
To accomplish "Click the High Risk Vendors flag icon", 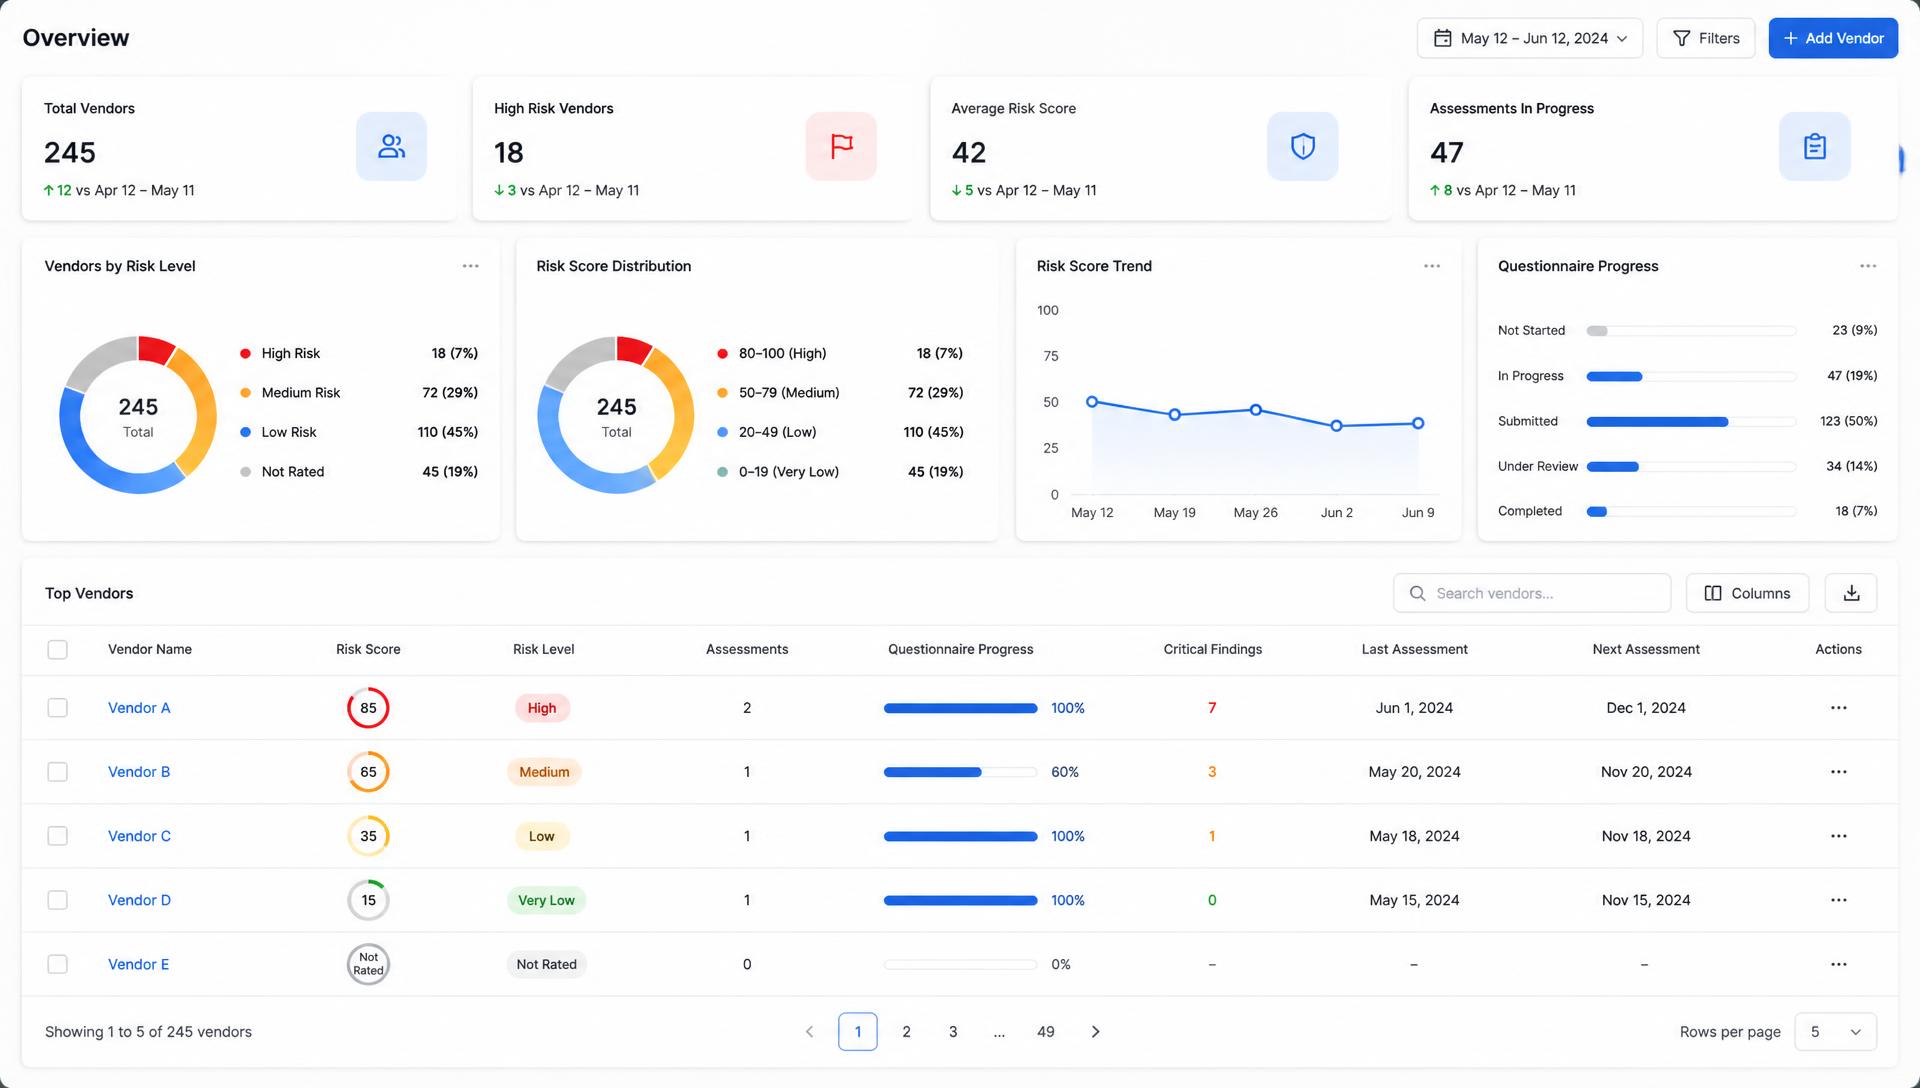I will (x=841, y=146).
